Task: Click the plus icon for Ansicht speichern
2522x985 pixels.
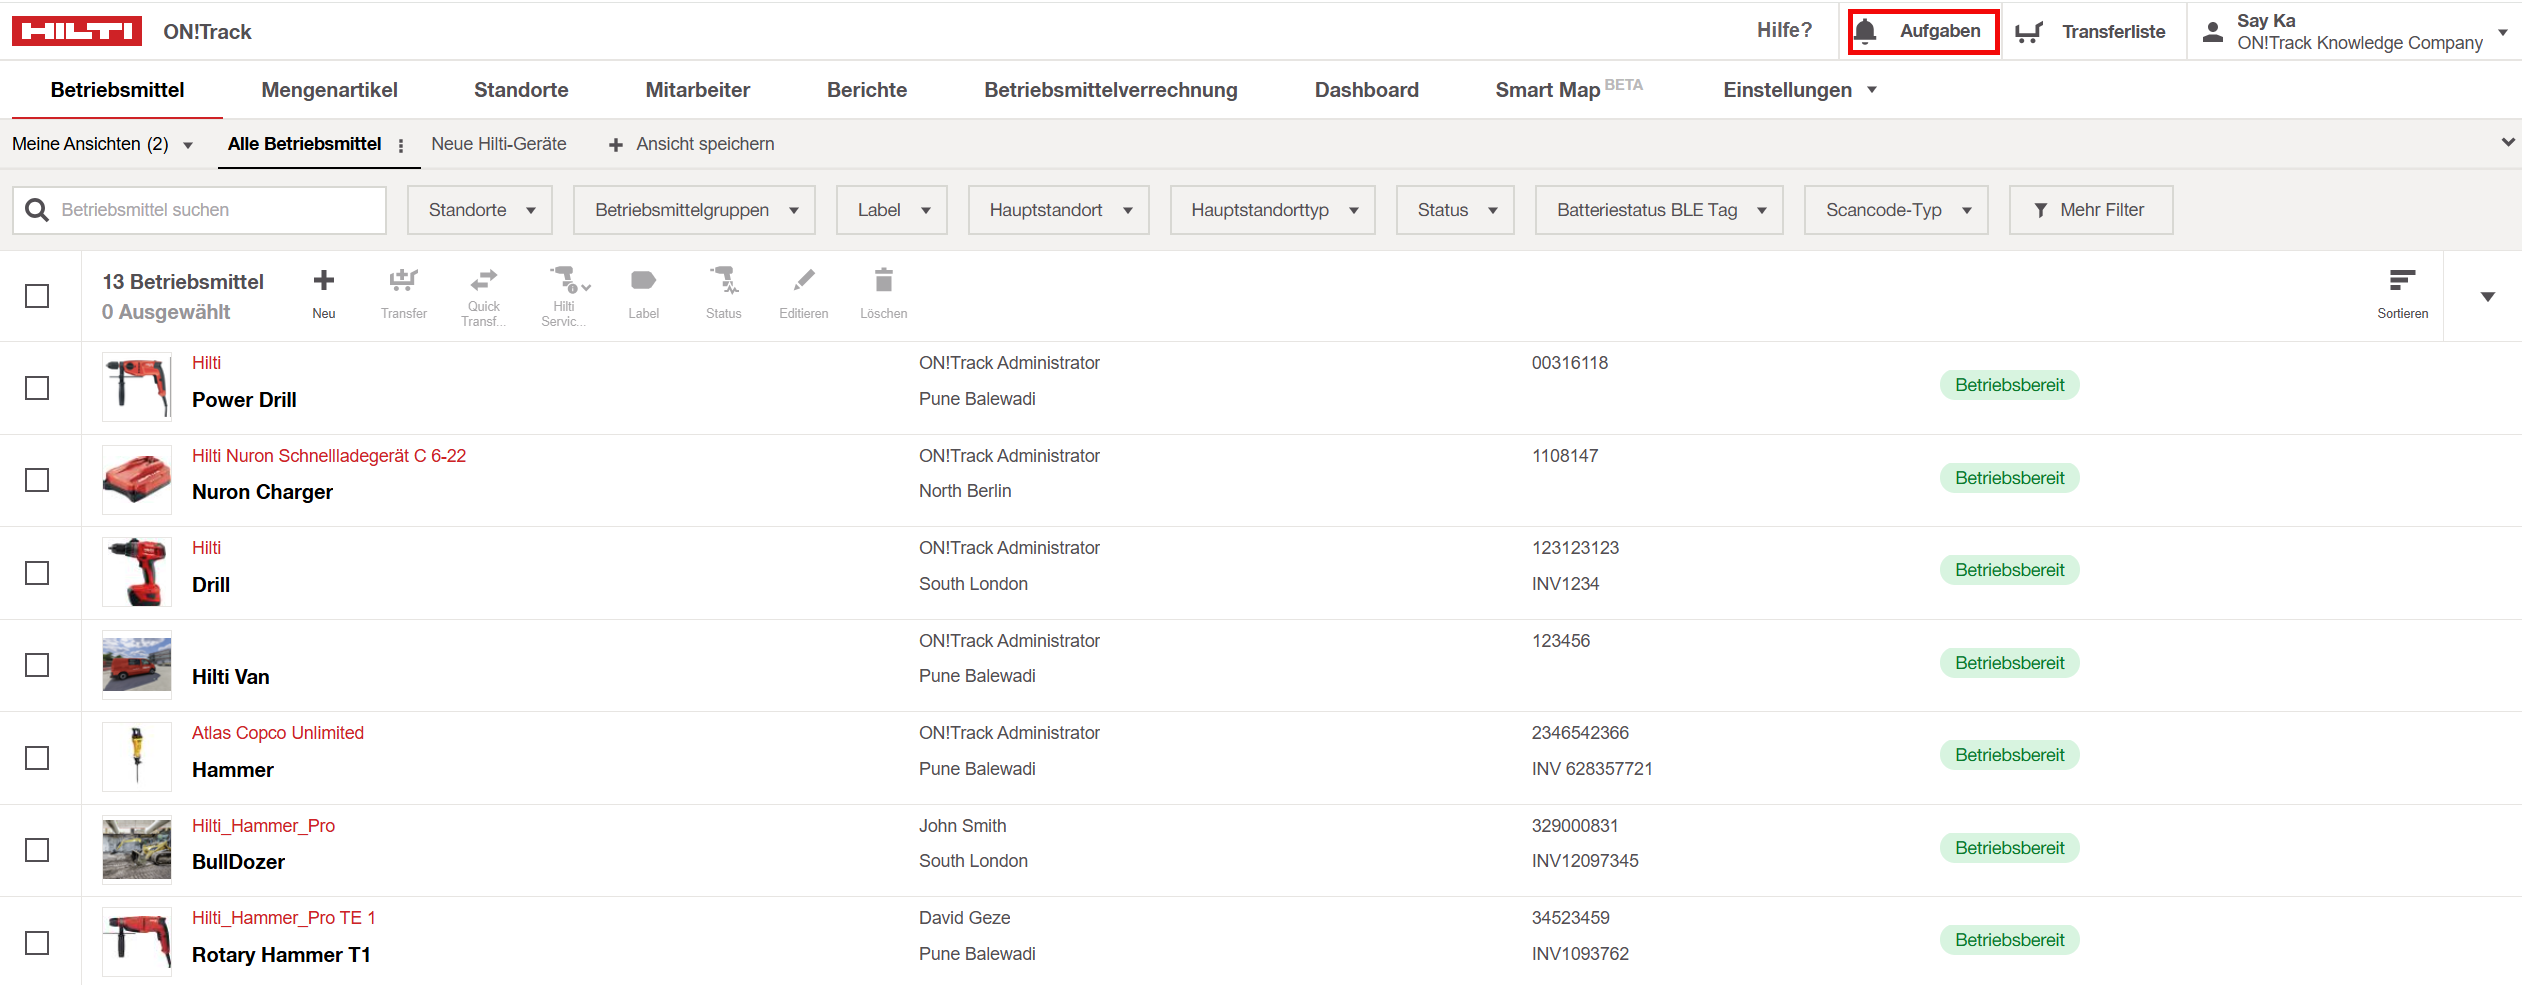Action: click(616, 145)
